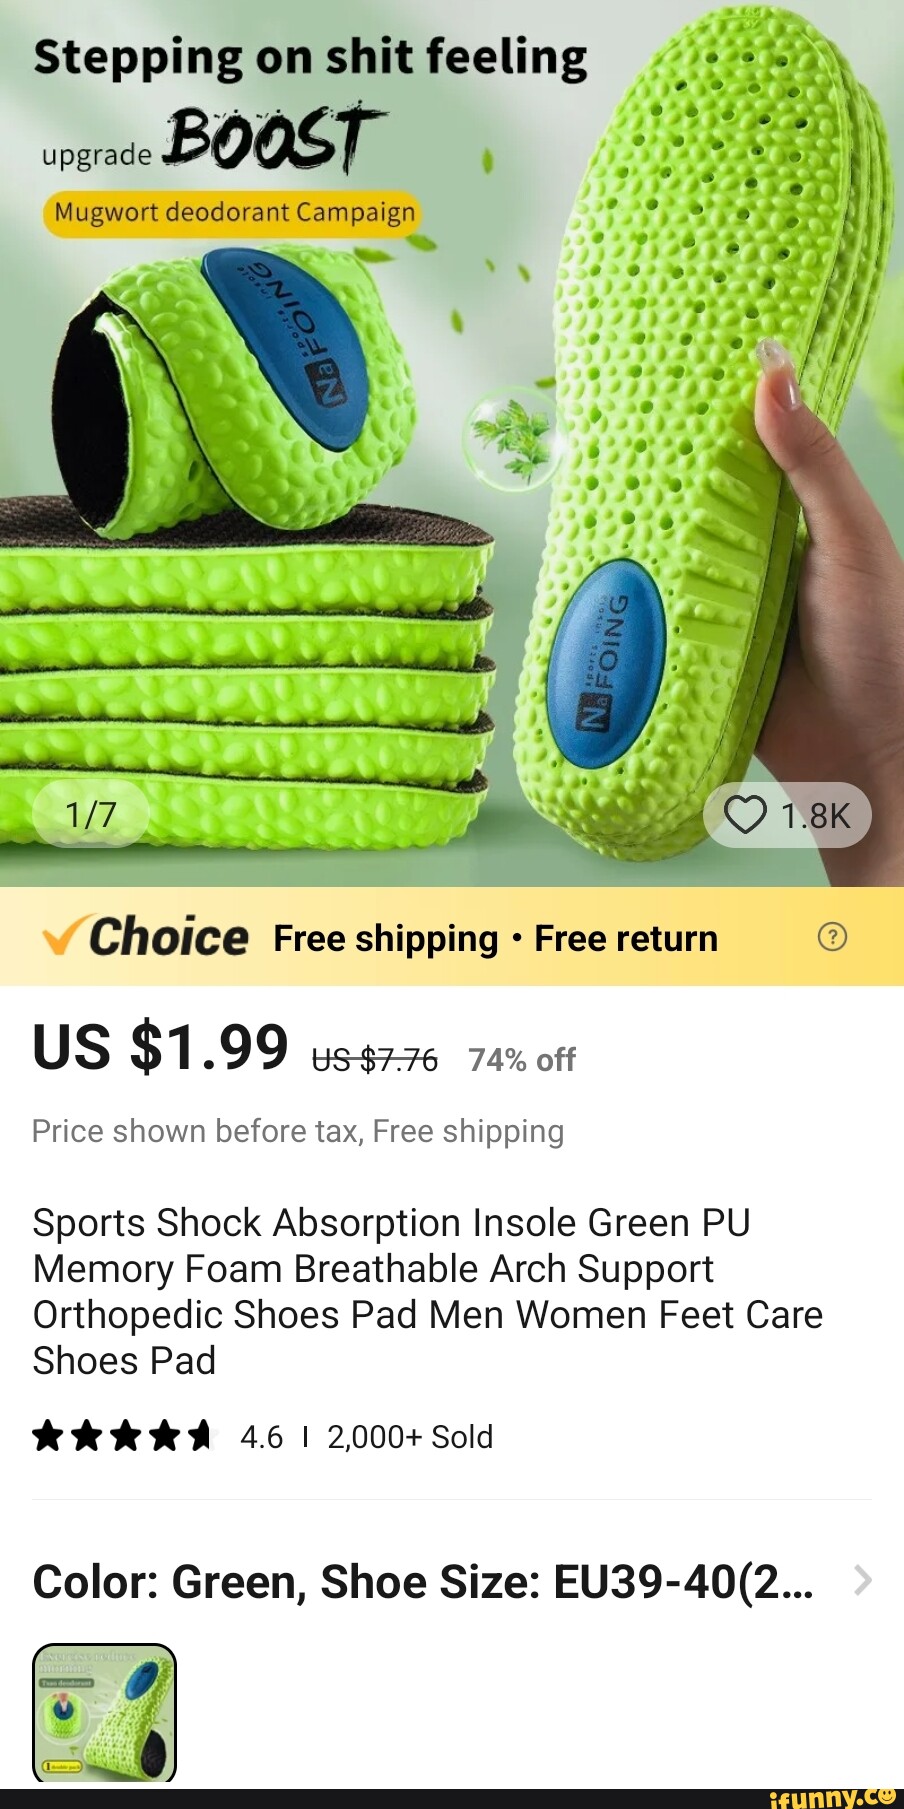
Task: Select the green insole color thumbnail
Action: 105,1713
